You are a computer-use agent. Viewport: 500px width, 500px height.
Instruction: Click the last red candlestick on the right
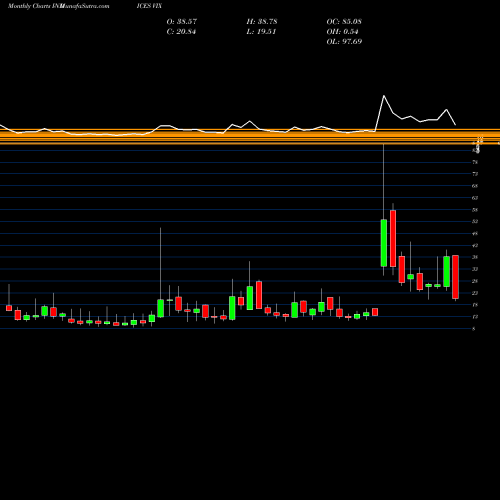455,277
